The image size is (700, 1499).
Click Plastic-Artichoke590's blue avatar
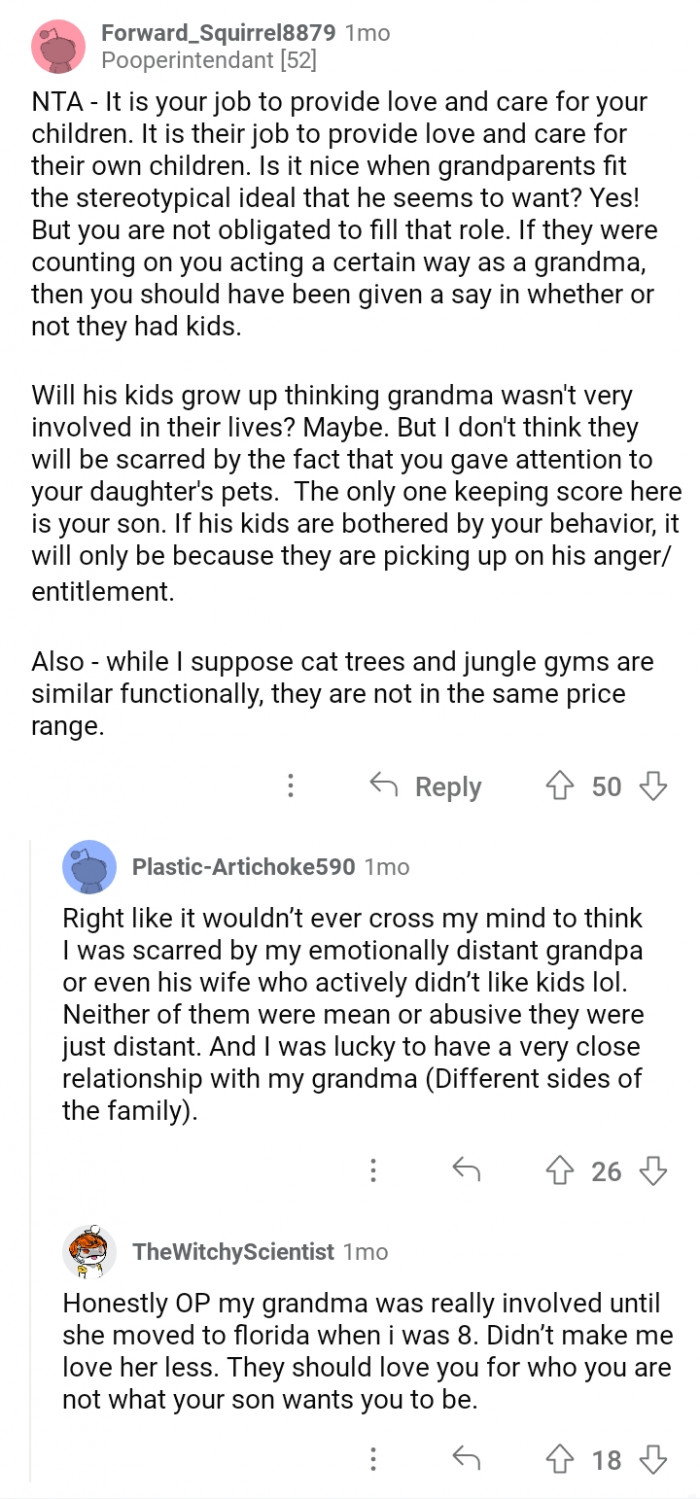(x=89, y=867)
